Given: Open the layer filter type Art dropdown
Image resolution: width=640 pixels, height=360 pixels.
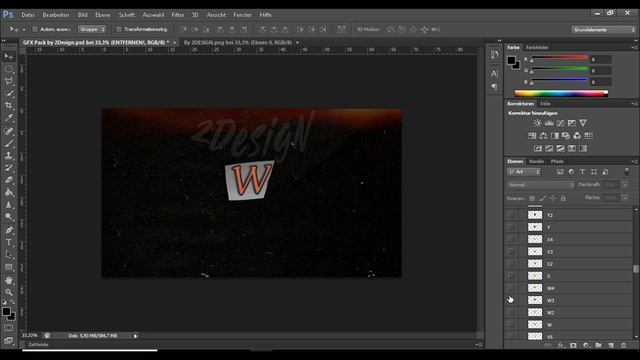Looking at the screenshot, I should 524,172.
